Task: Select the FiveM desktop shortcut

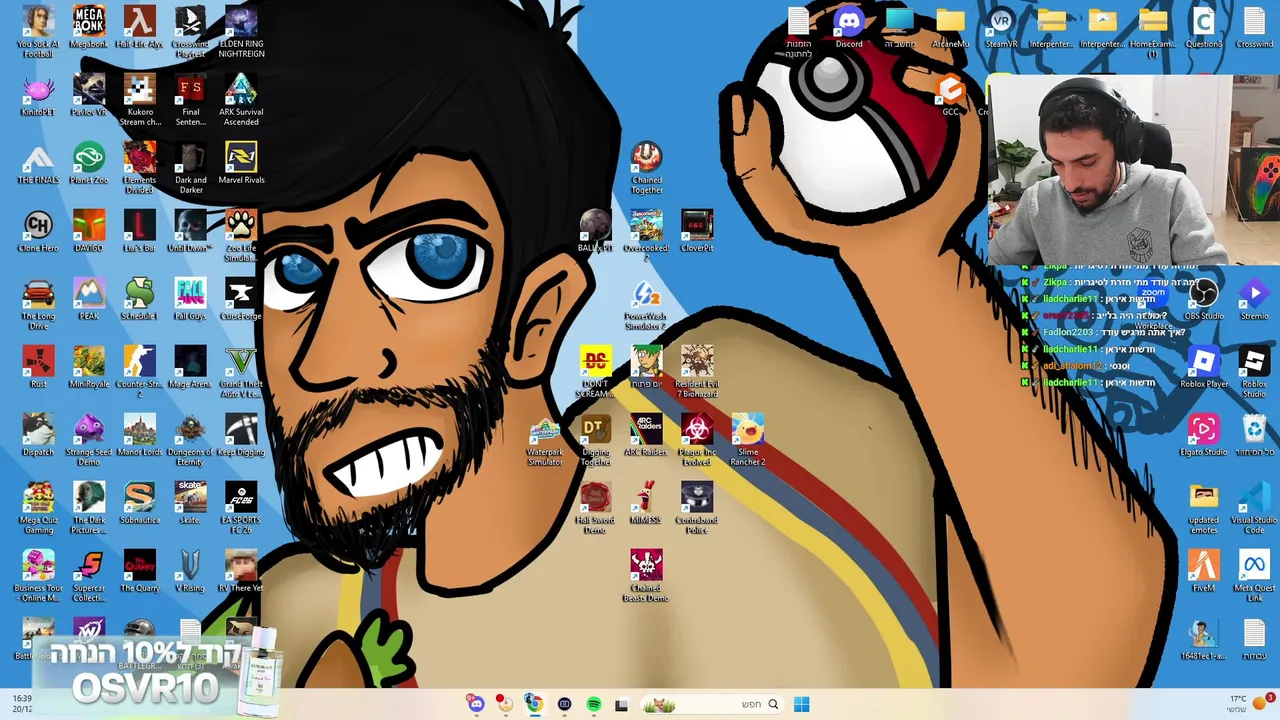Action: tap(1204, 571)
